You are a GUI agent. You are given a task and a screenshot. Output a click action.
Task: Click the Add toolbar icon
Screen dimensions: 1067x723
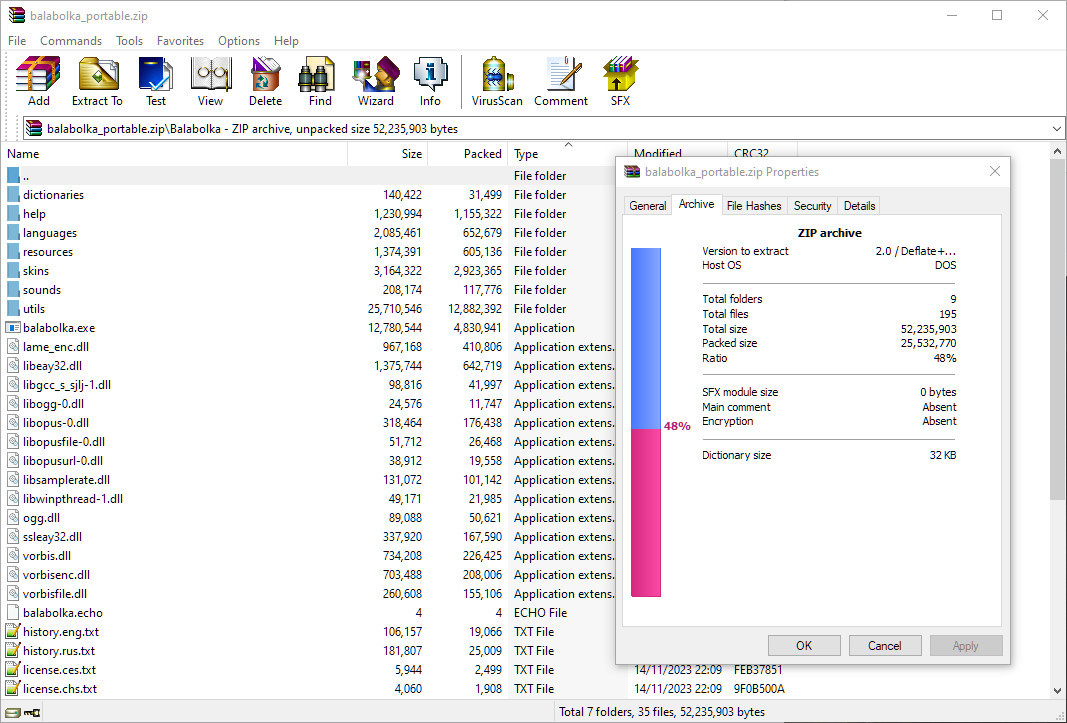click(38, 74)
